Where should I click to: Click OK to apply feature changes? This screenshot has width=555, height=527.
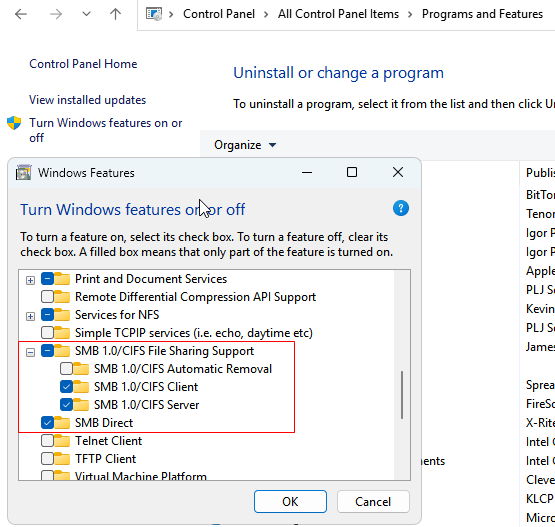click(290, 502)
